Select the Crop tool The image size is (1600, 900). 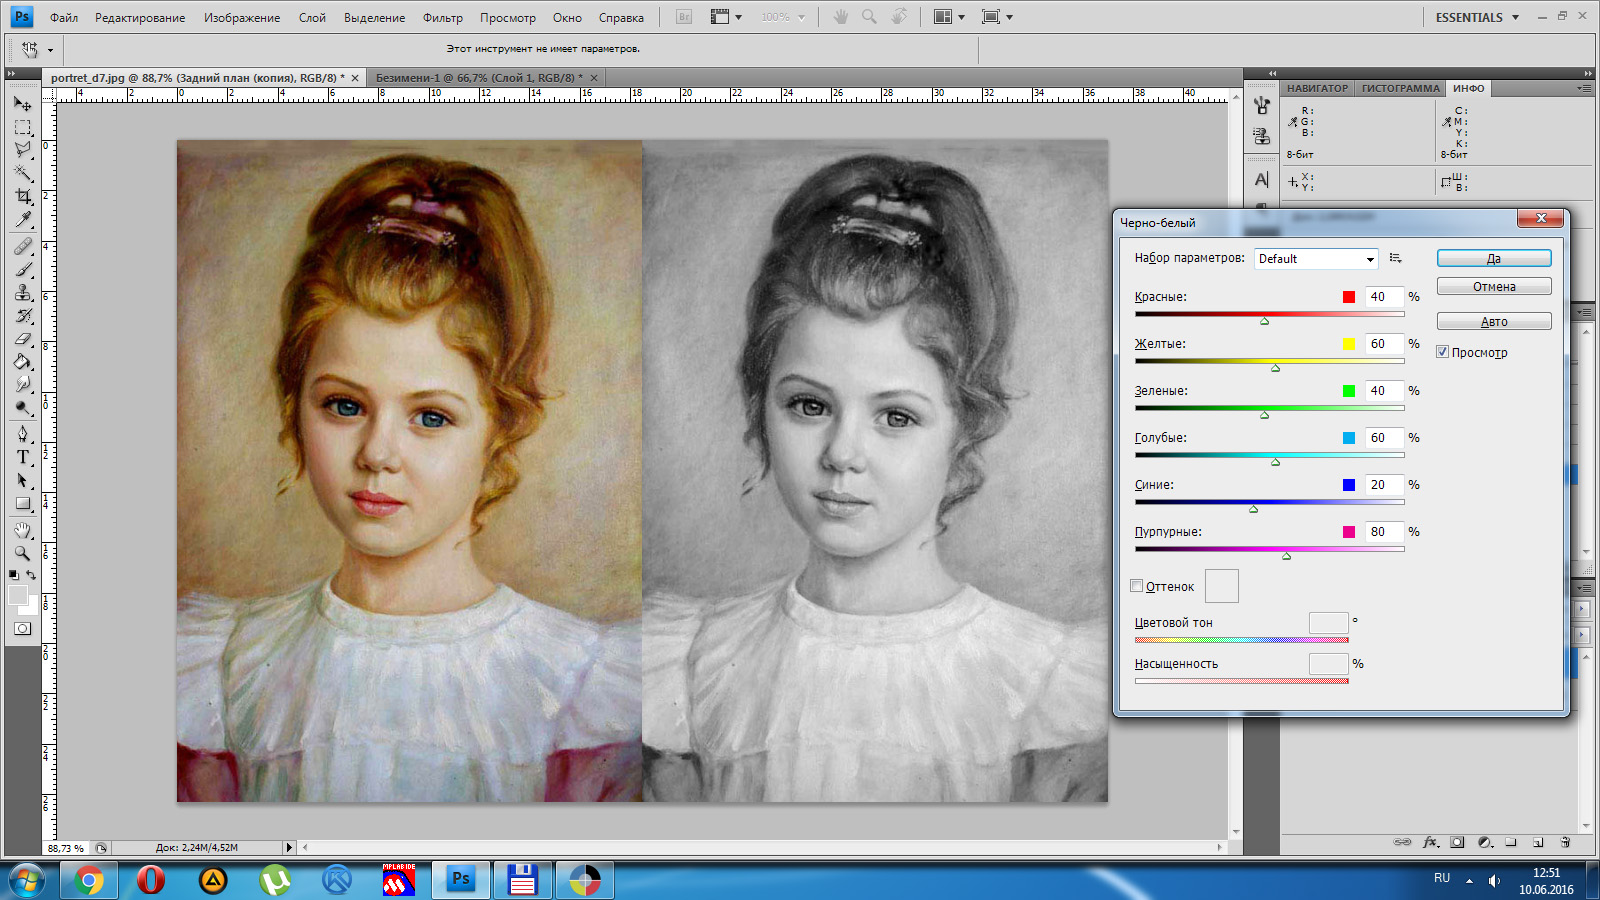23,197
